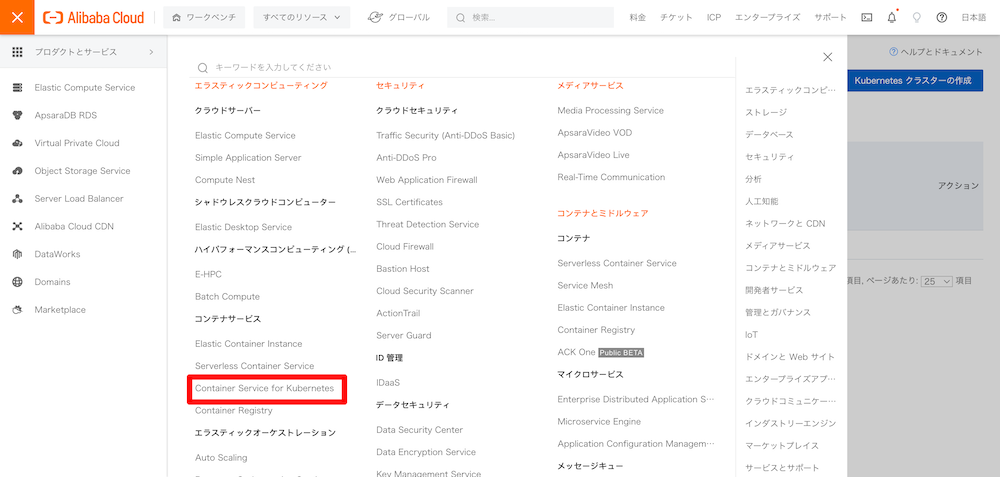This screenshot has height=477, width=1000.
Task: Jump to ストレージ category
Action: click(766, 112)
